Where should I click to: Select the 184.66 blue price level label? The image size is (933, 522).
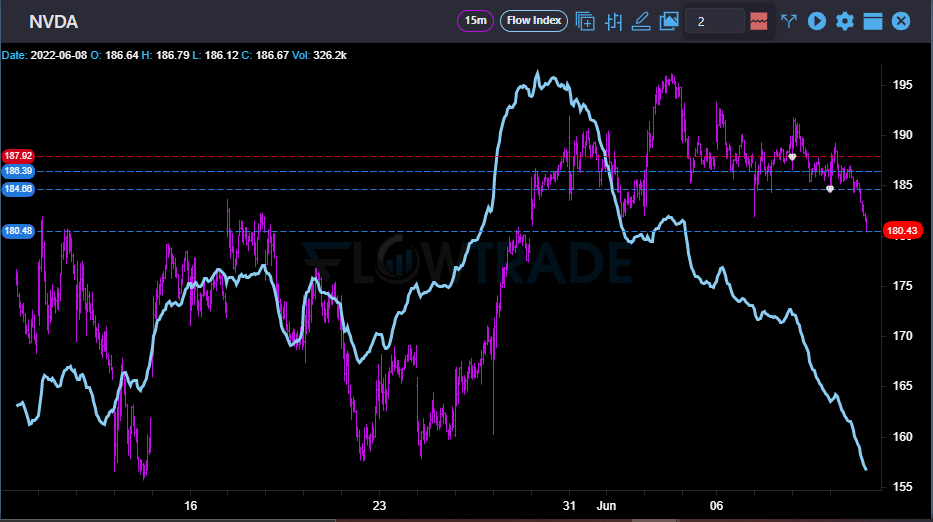coord(18,189)
